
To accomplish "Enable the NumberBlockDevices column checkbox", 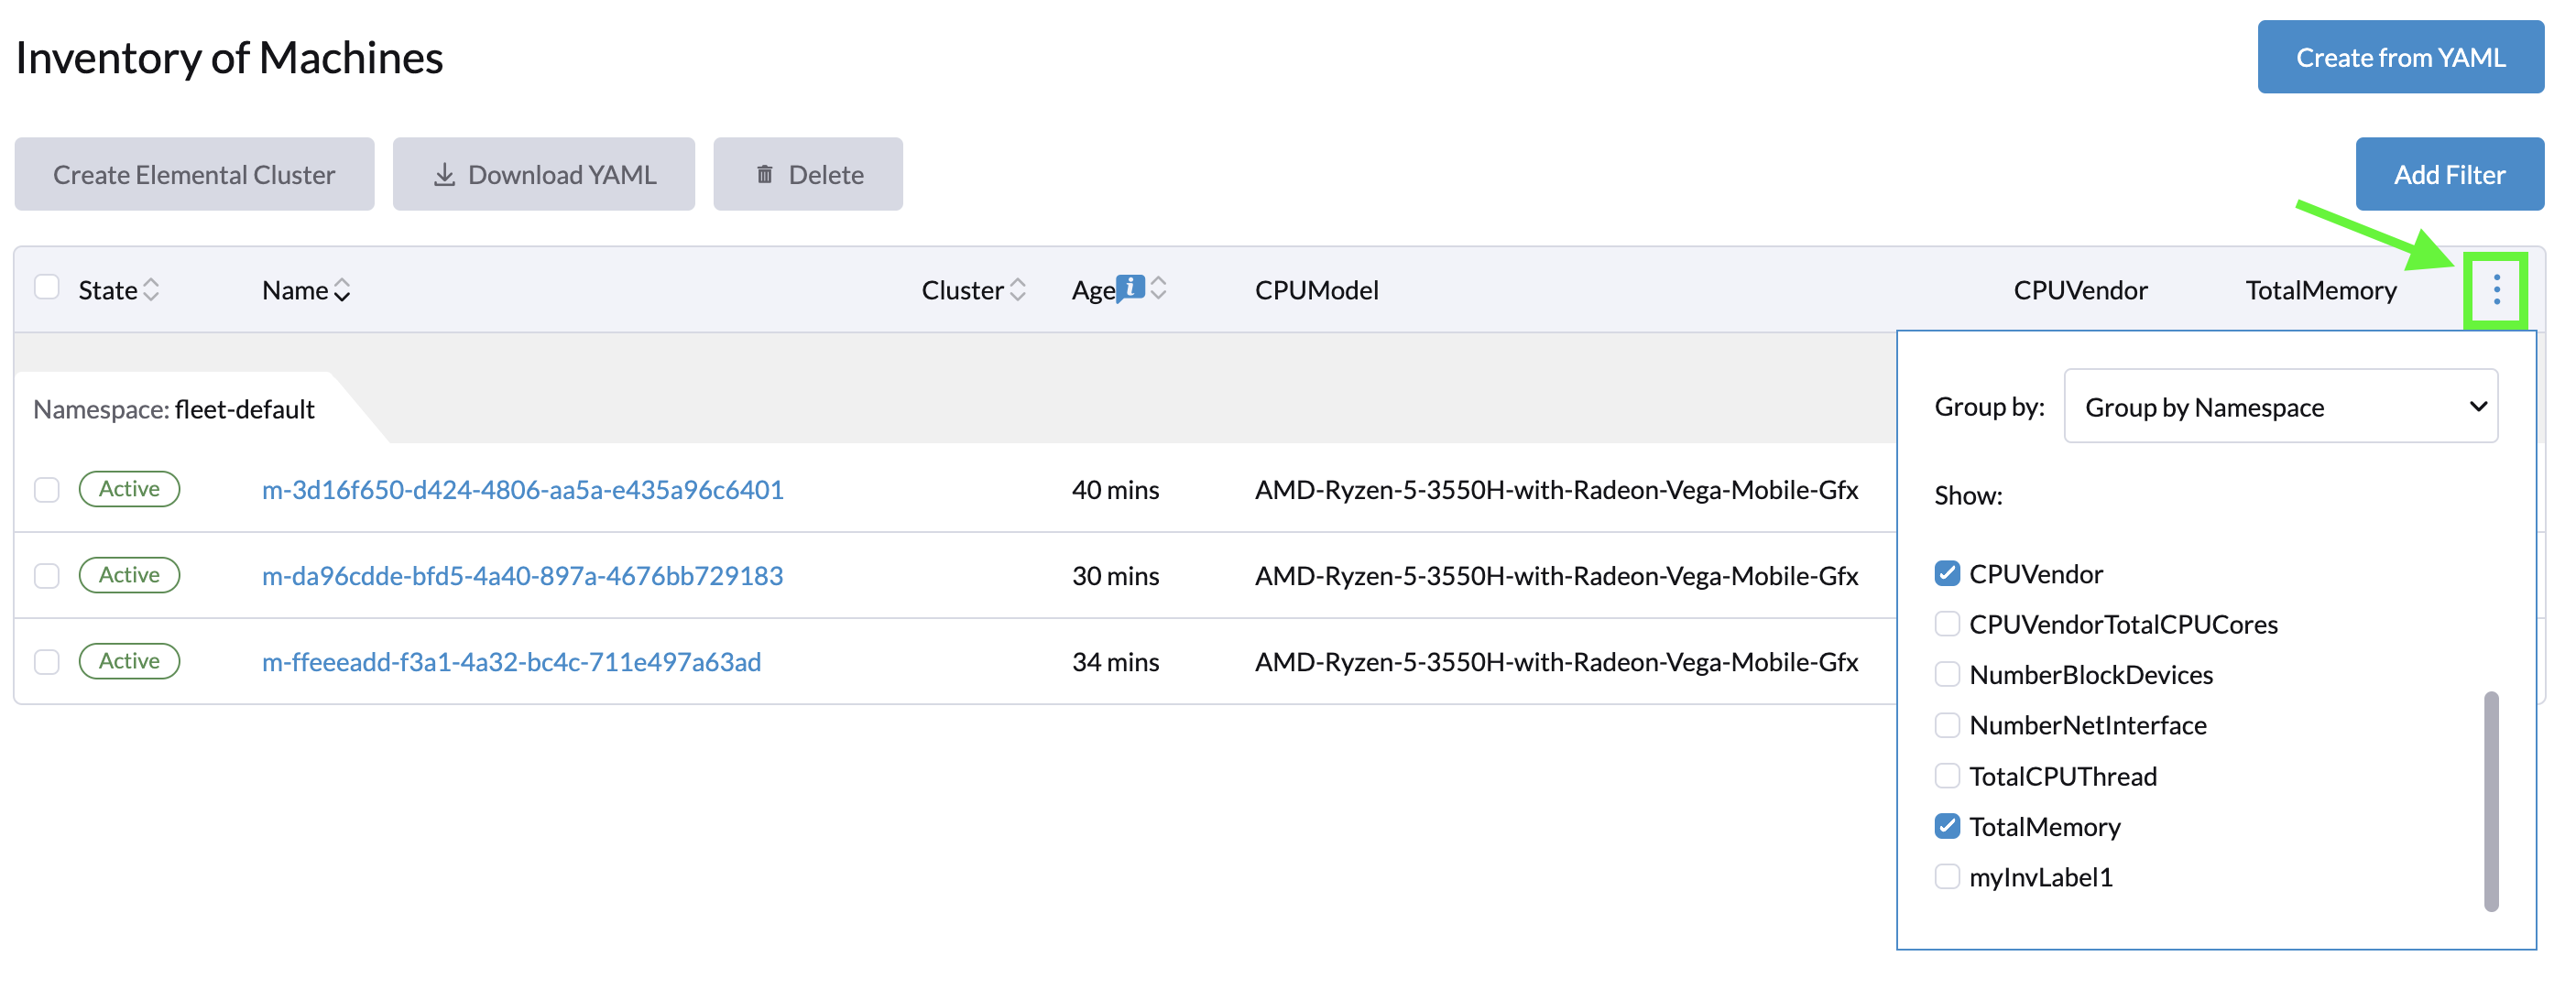I will tap(1947, 674).
